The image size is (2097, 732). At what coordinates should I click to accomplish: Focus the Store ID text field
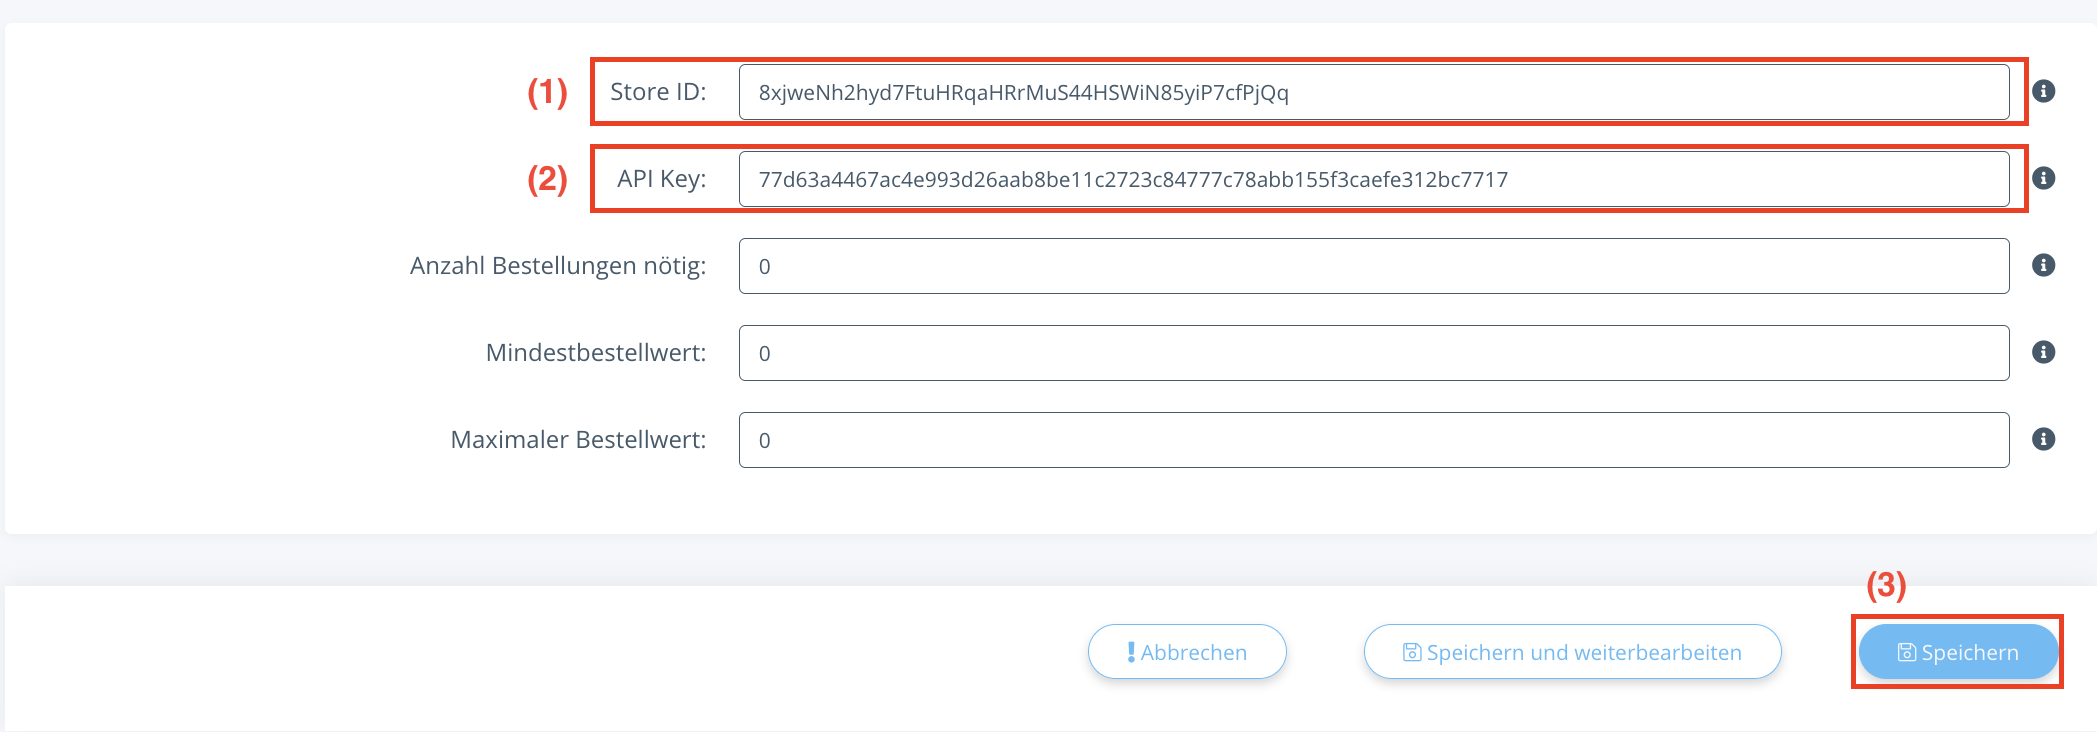tap(1373, 92)
